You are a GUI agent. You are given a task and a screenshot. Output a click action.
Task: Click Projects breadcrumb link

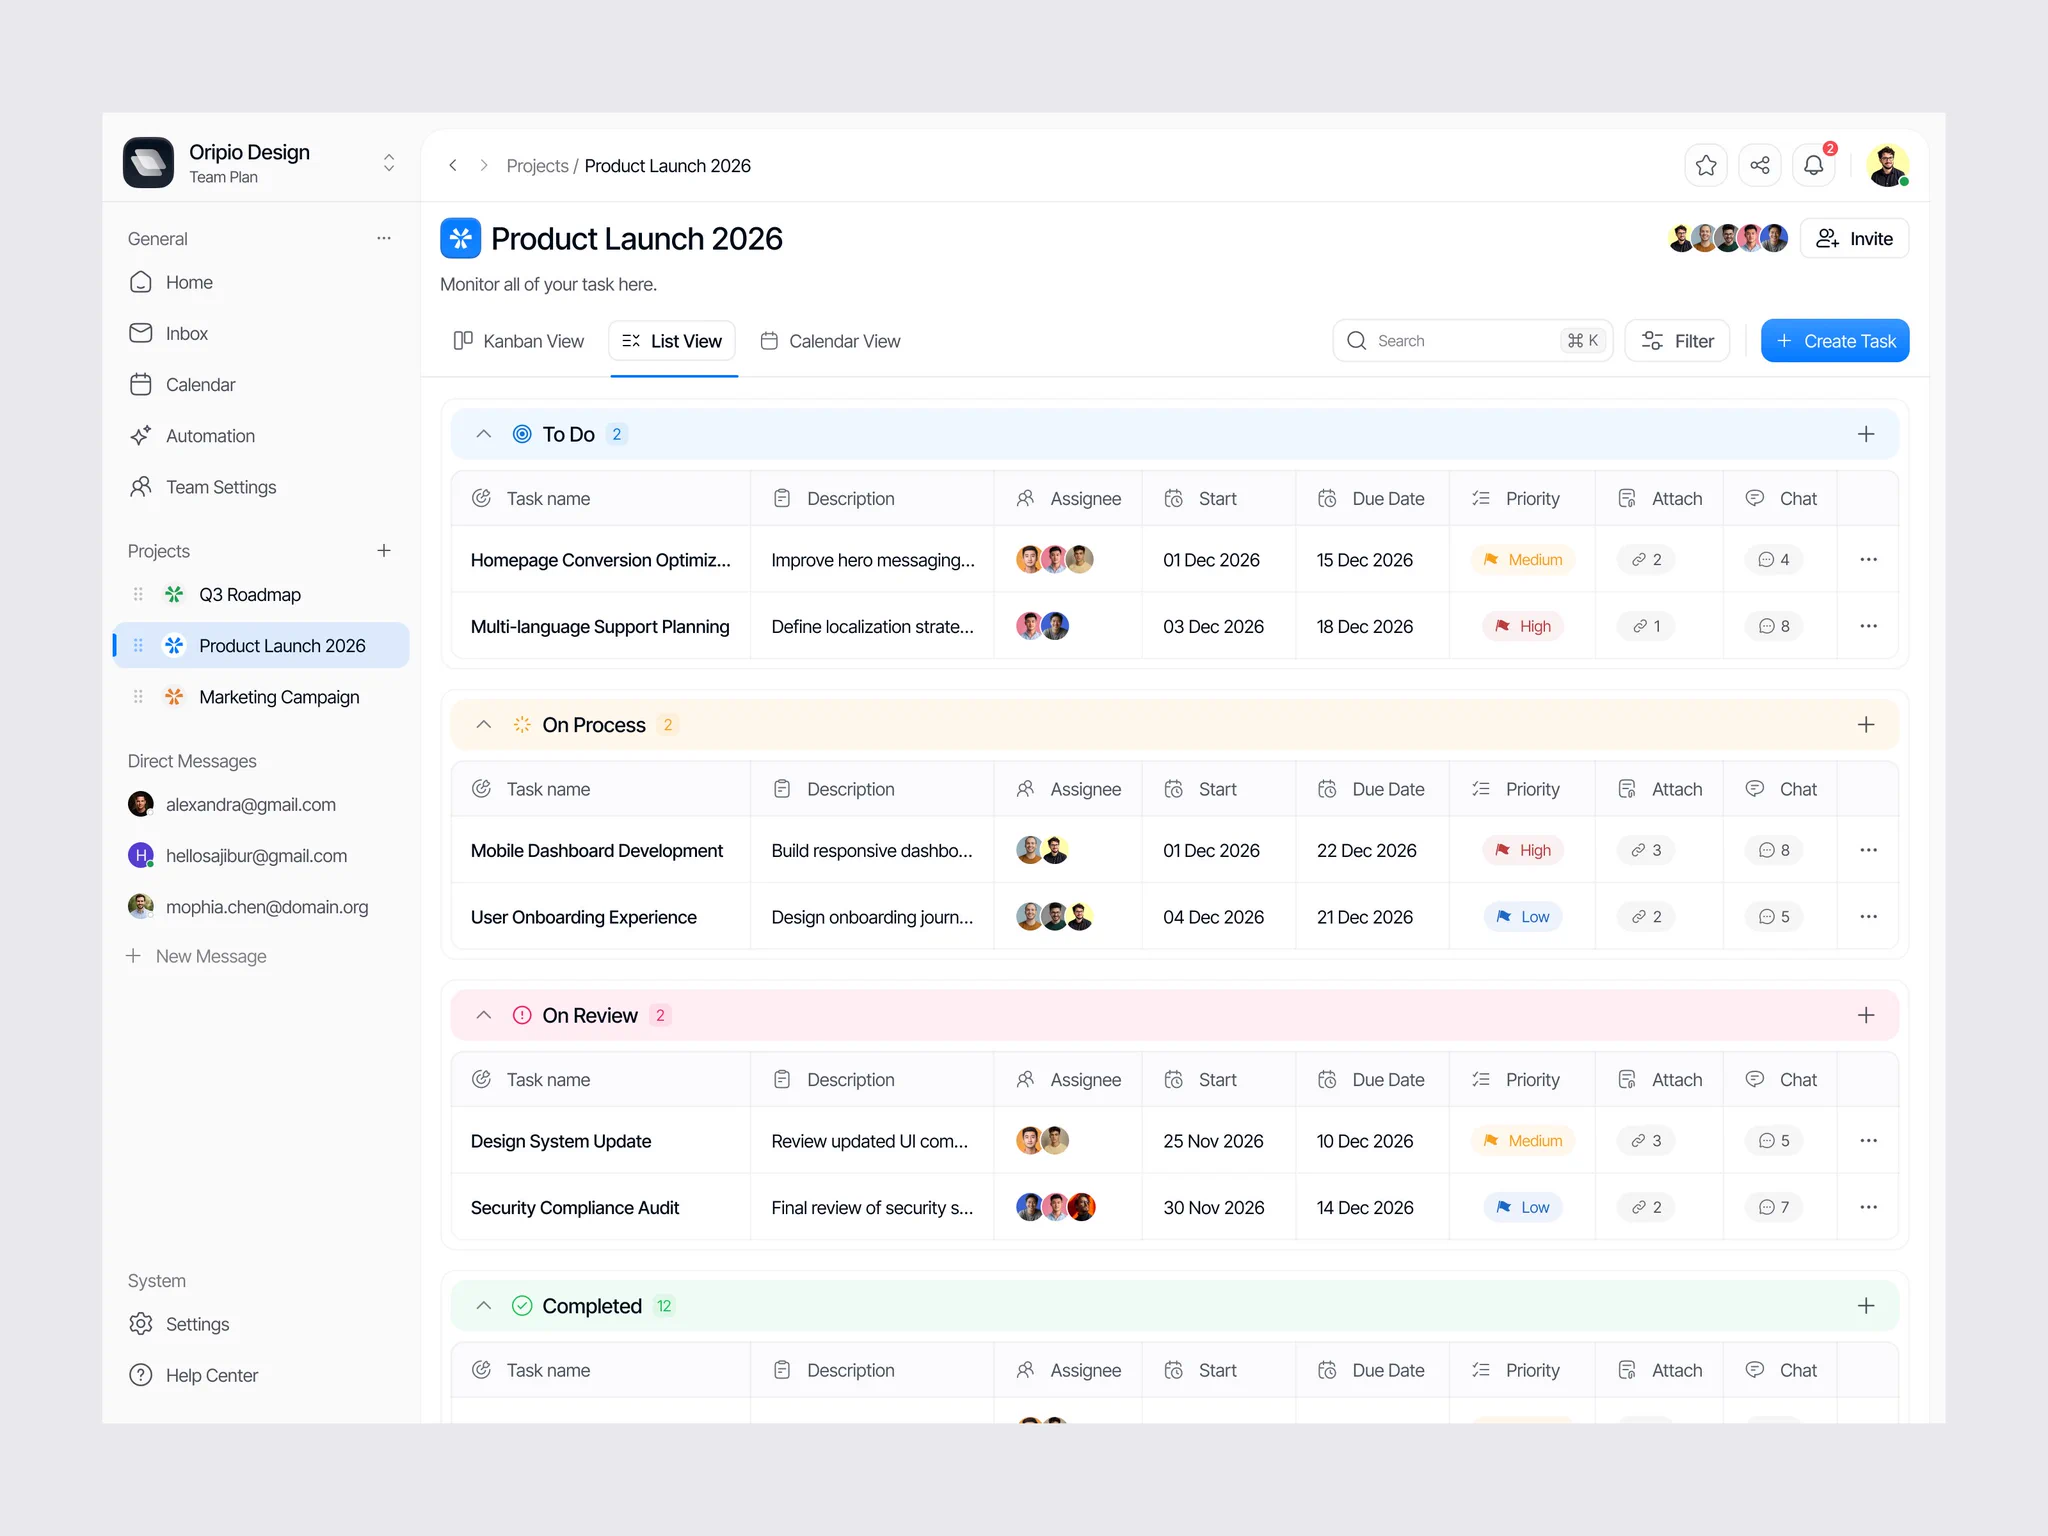point(537,166)
